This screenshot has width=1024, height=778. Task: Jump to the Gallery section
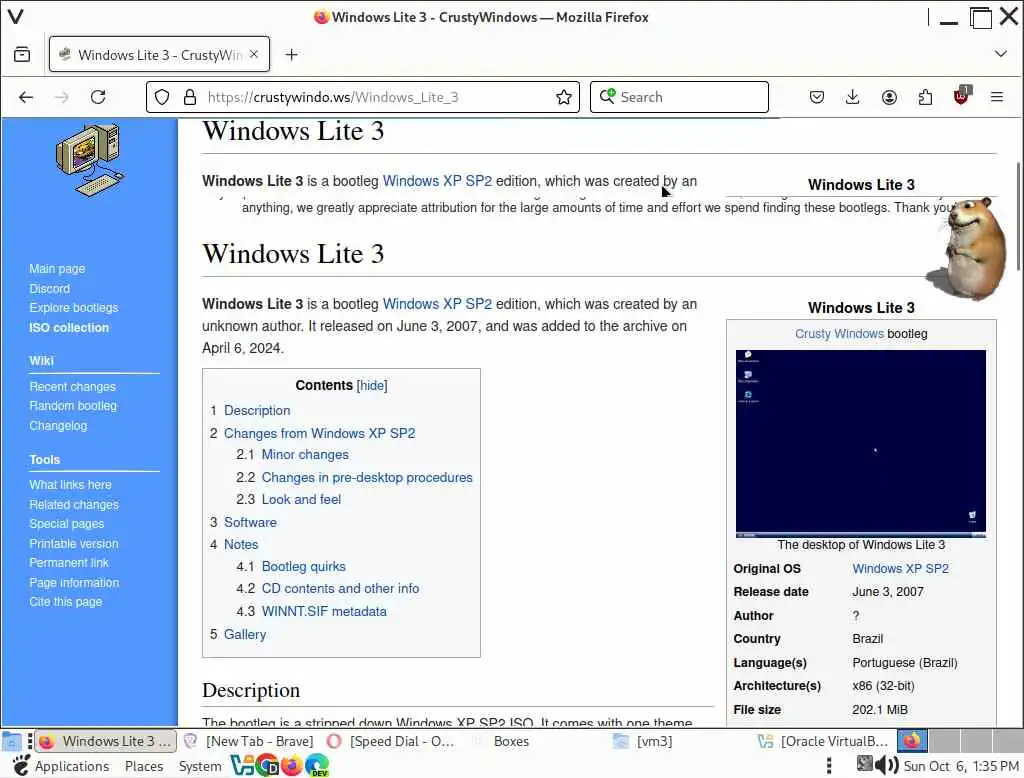(x=245, y=634)
